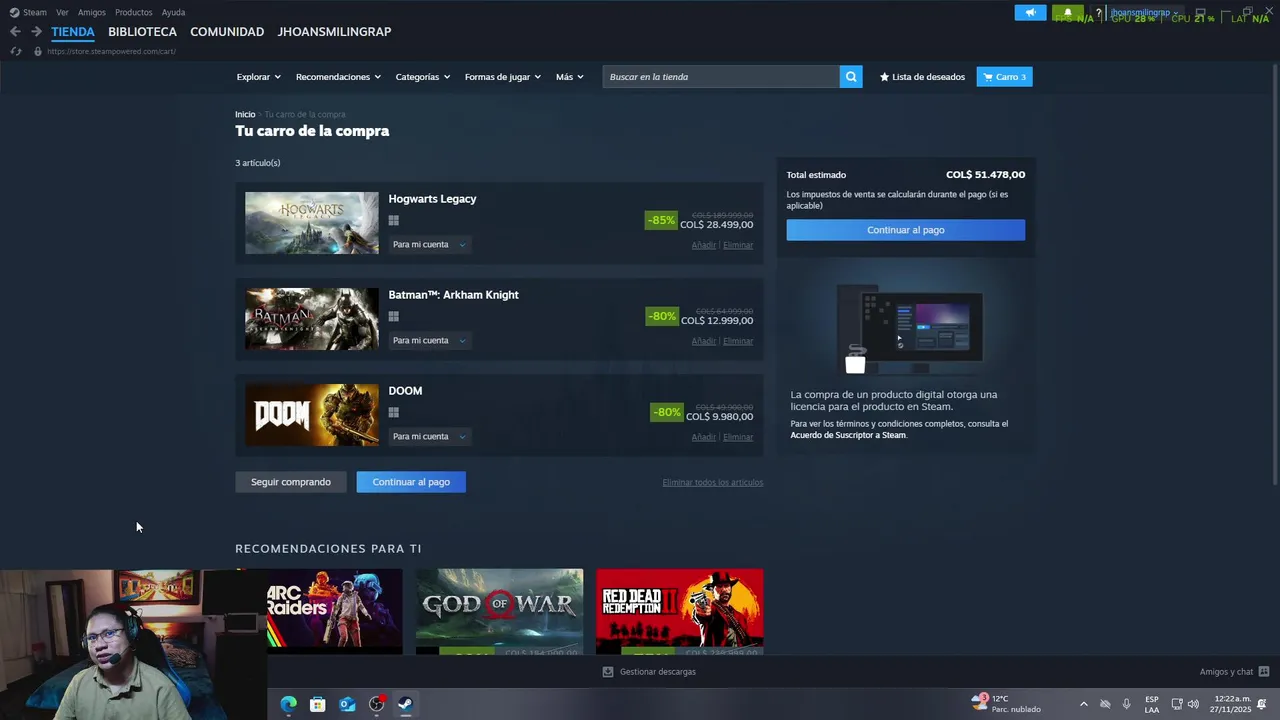Click the OBS Studio taskbar icon
The image size is (1280, 720).
[377, 704]
